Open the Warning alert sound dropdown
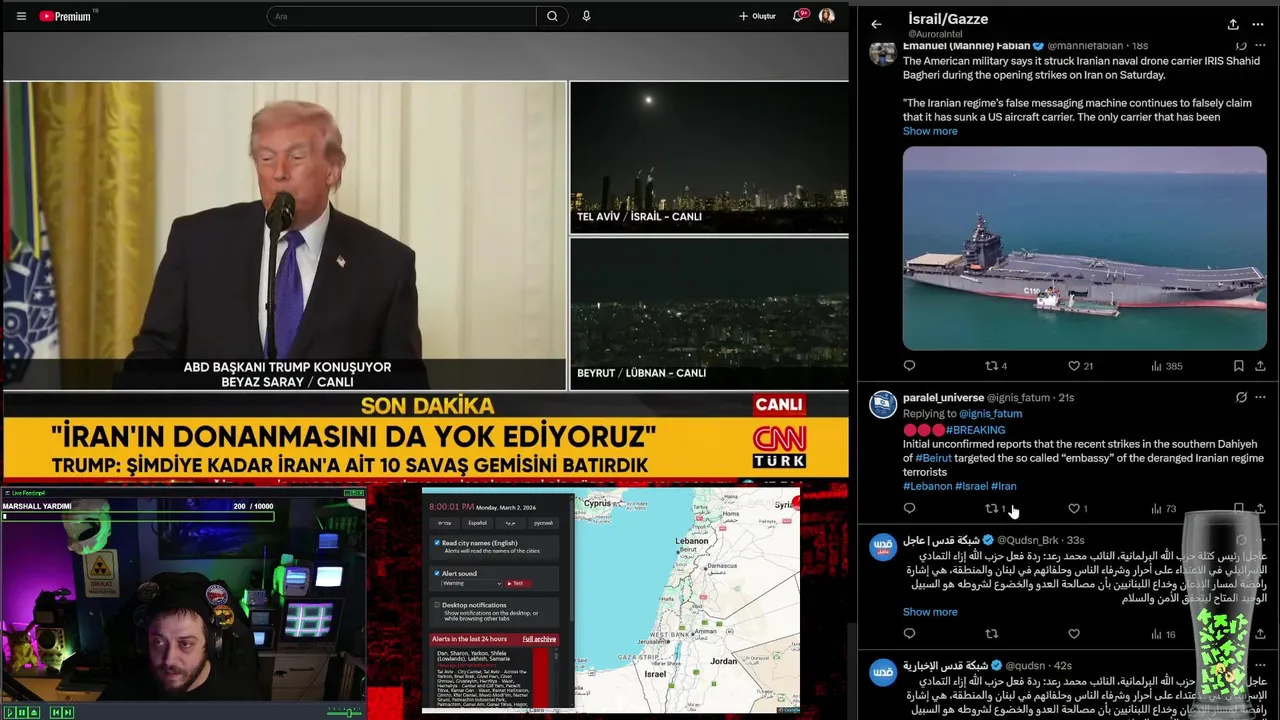1280x720 pixels. coord(472,583)
